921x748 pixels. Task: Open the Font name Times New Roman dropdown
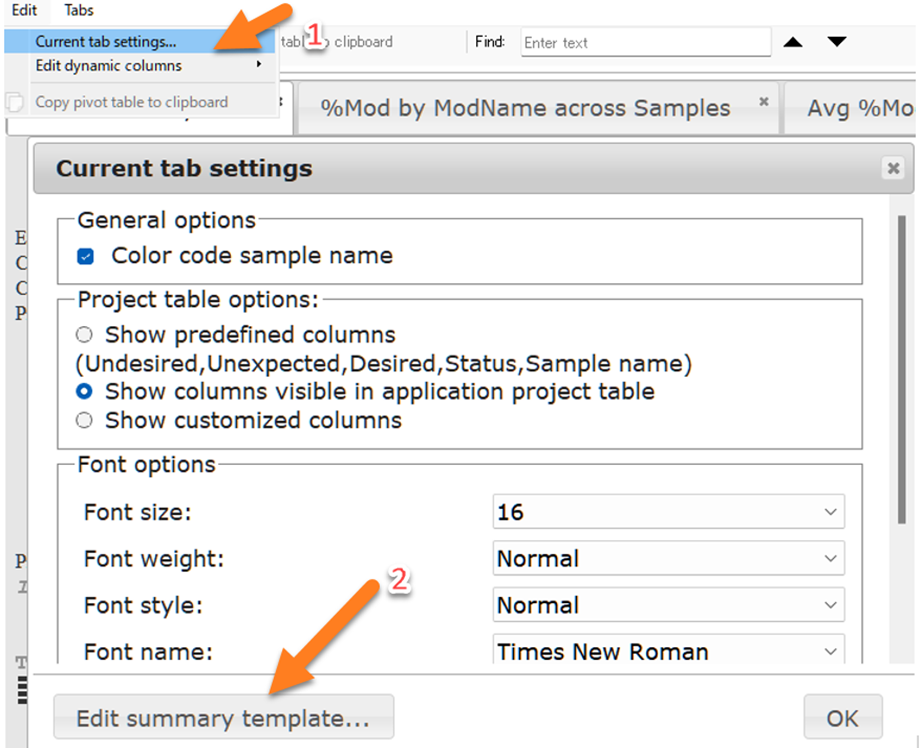coord(668,650)
